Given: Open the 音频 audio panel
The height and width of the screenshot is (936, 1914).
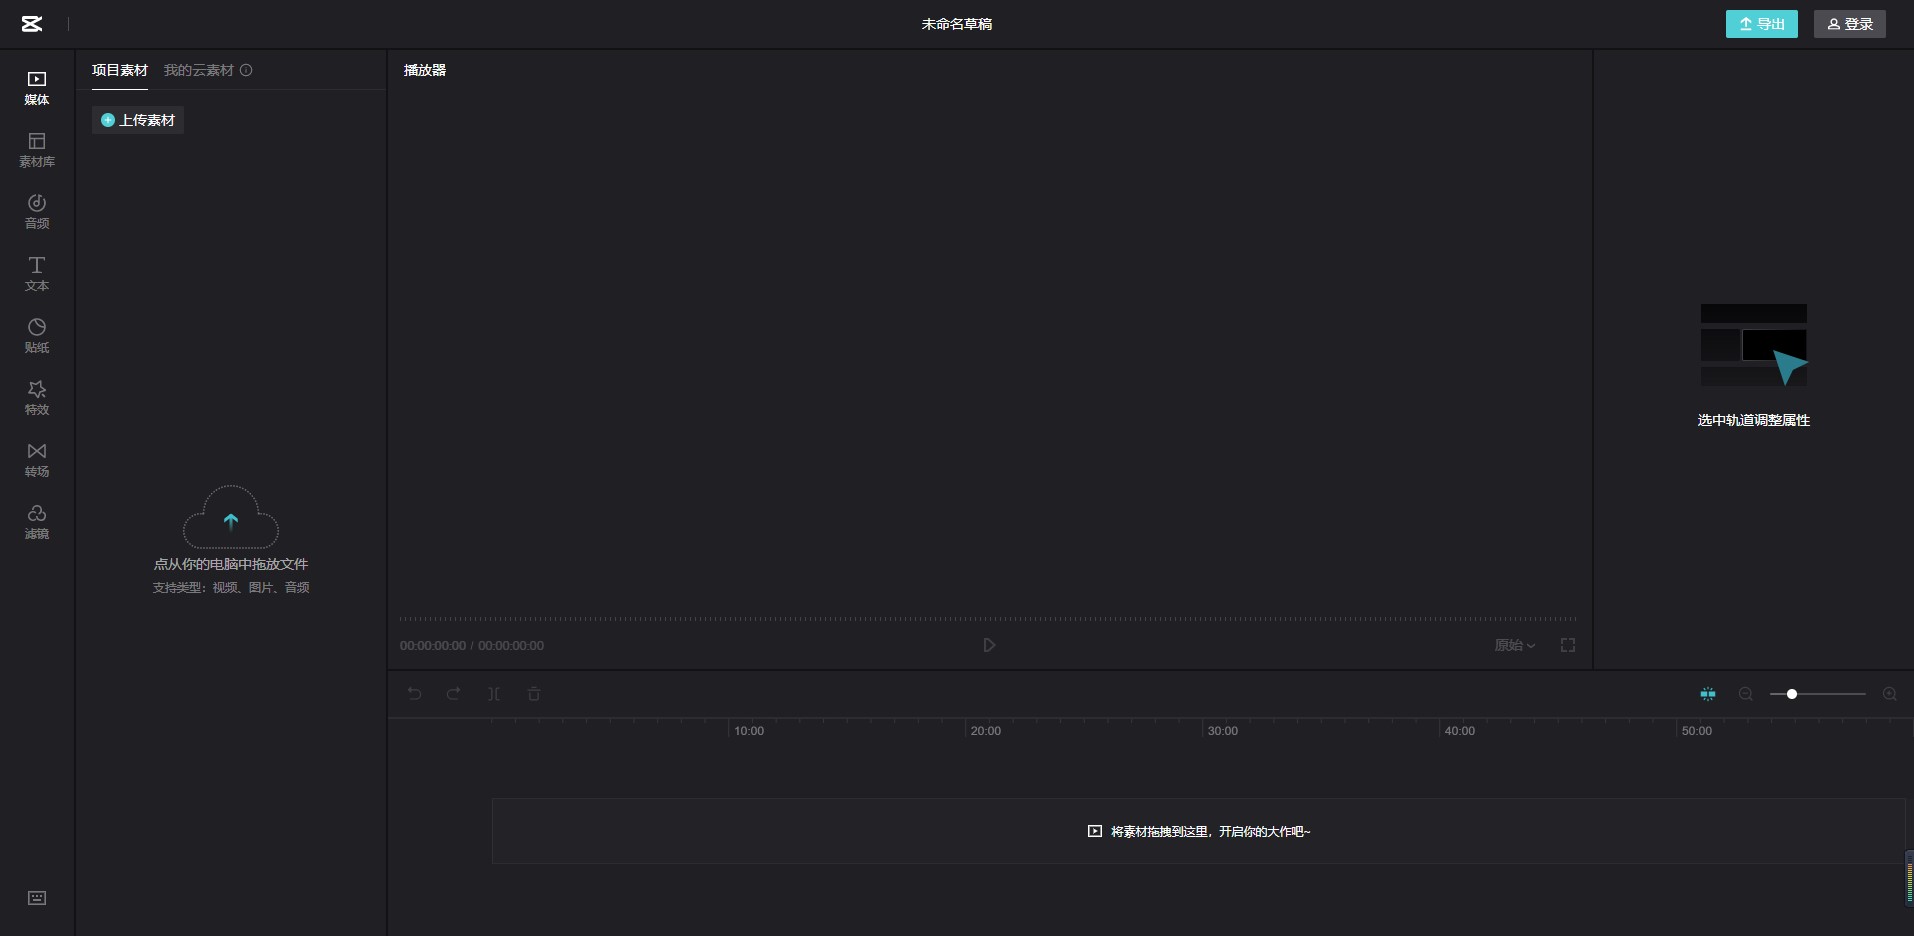Looking at the screenshot, I should (x=37, y=212).
